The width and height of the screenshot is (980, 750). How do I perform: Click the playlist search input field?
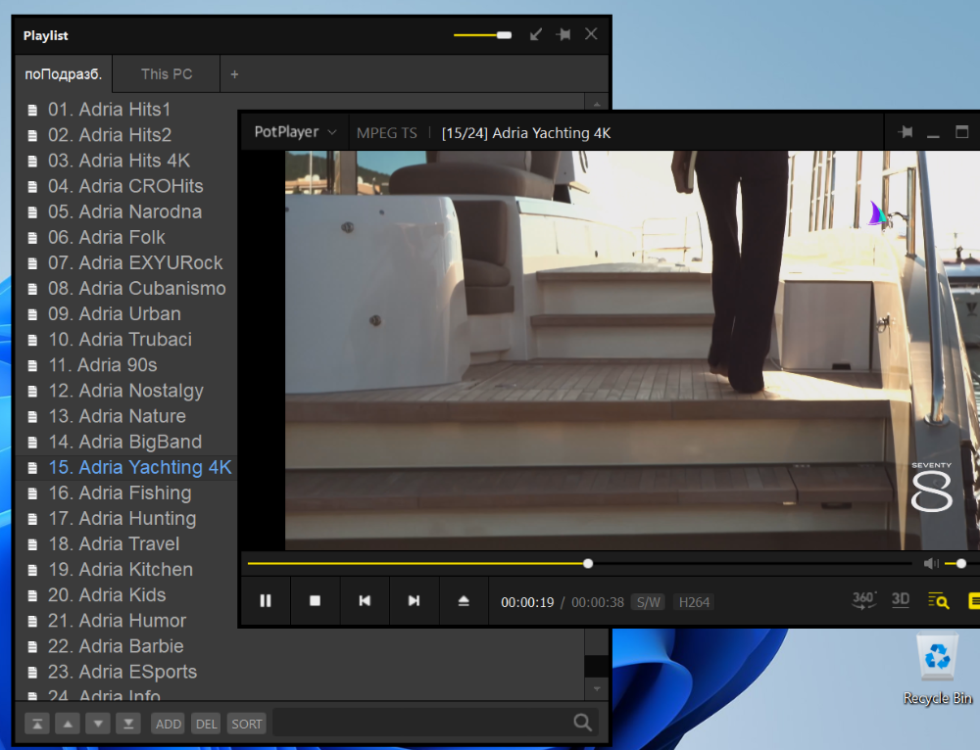coord(420,723)
